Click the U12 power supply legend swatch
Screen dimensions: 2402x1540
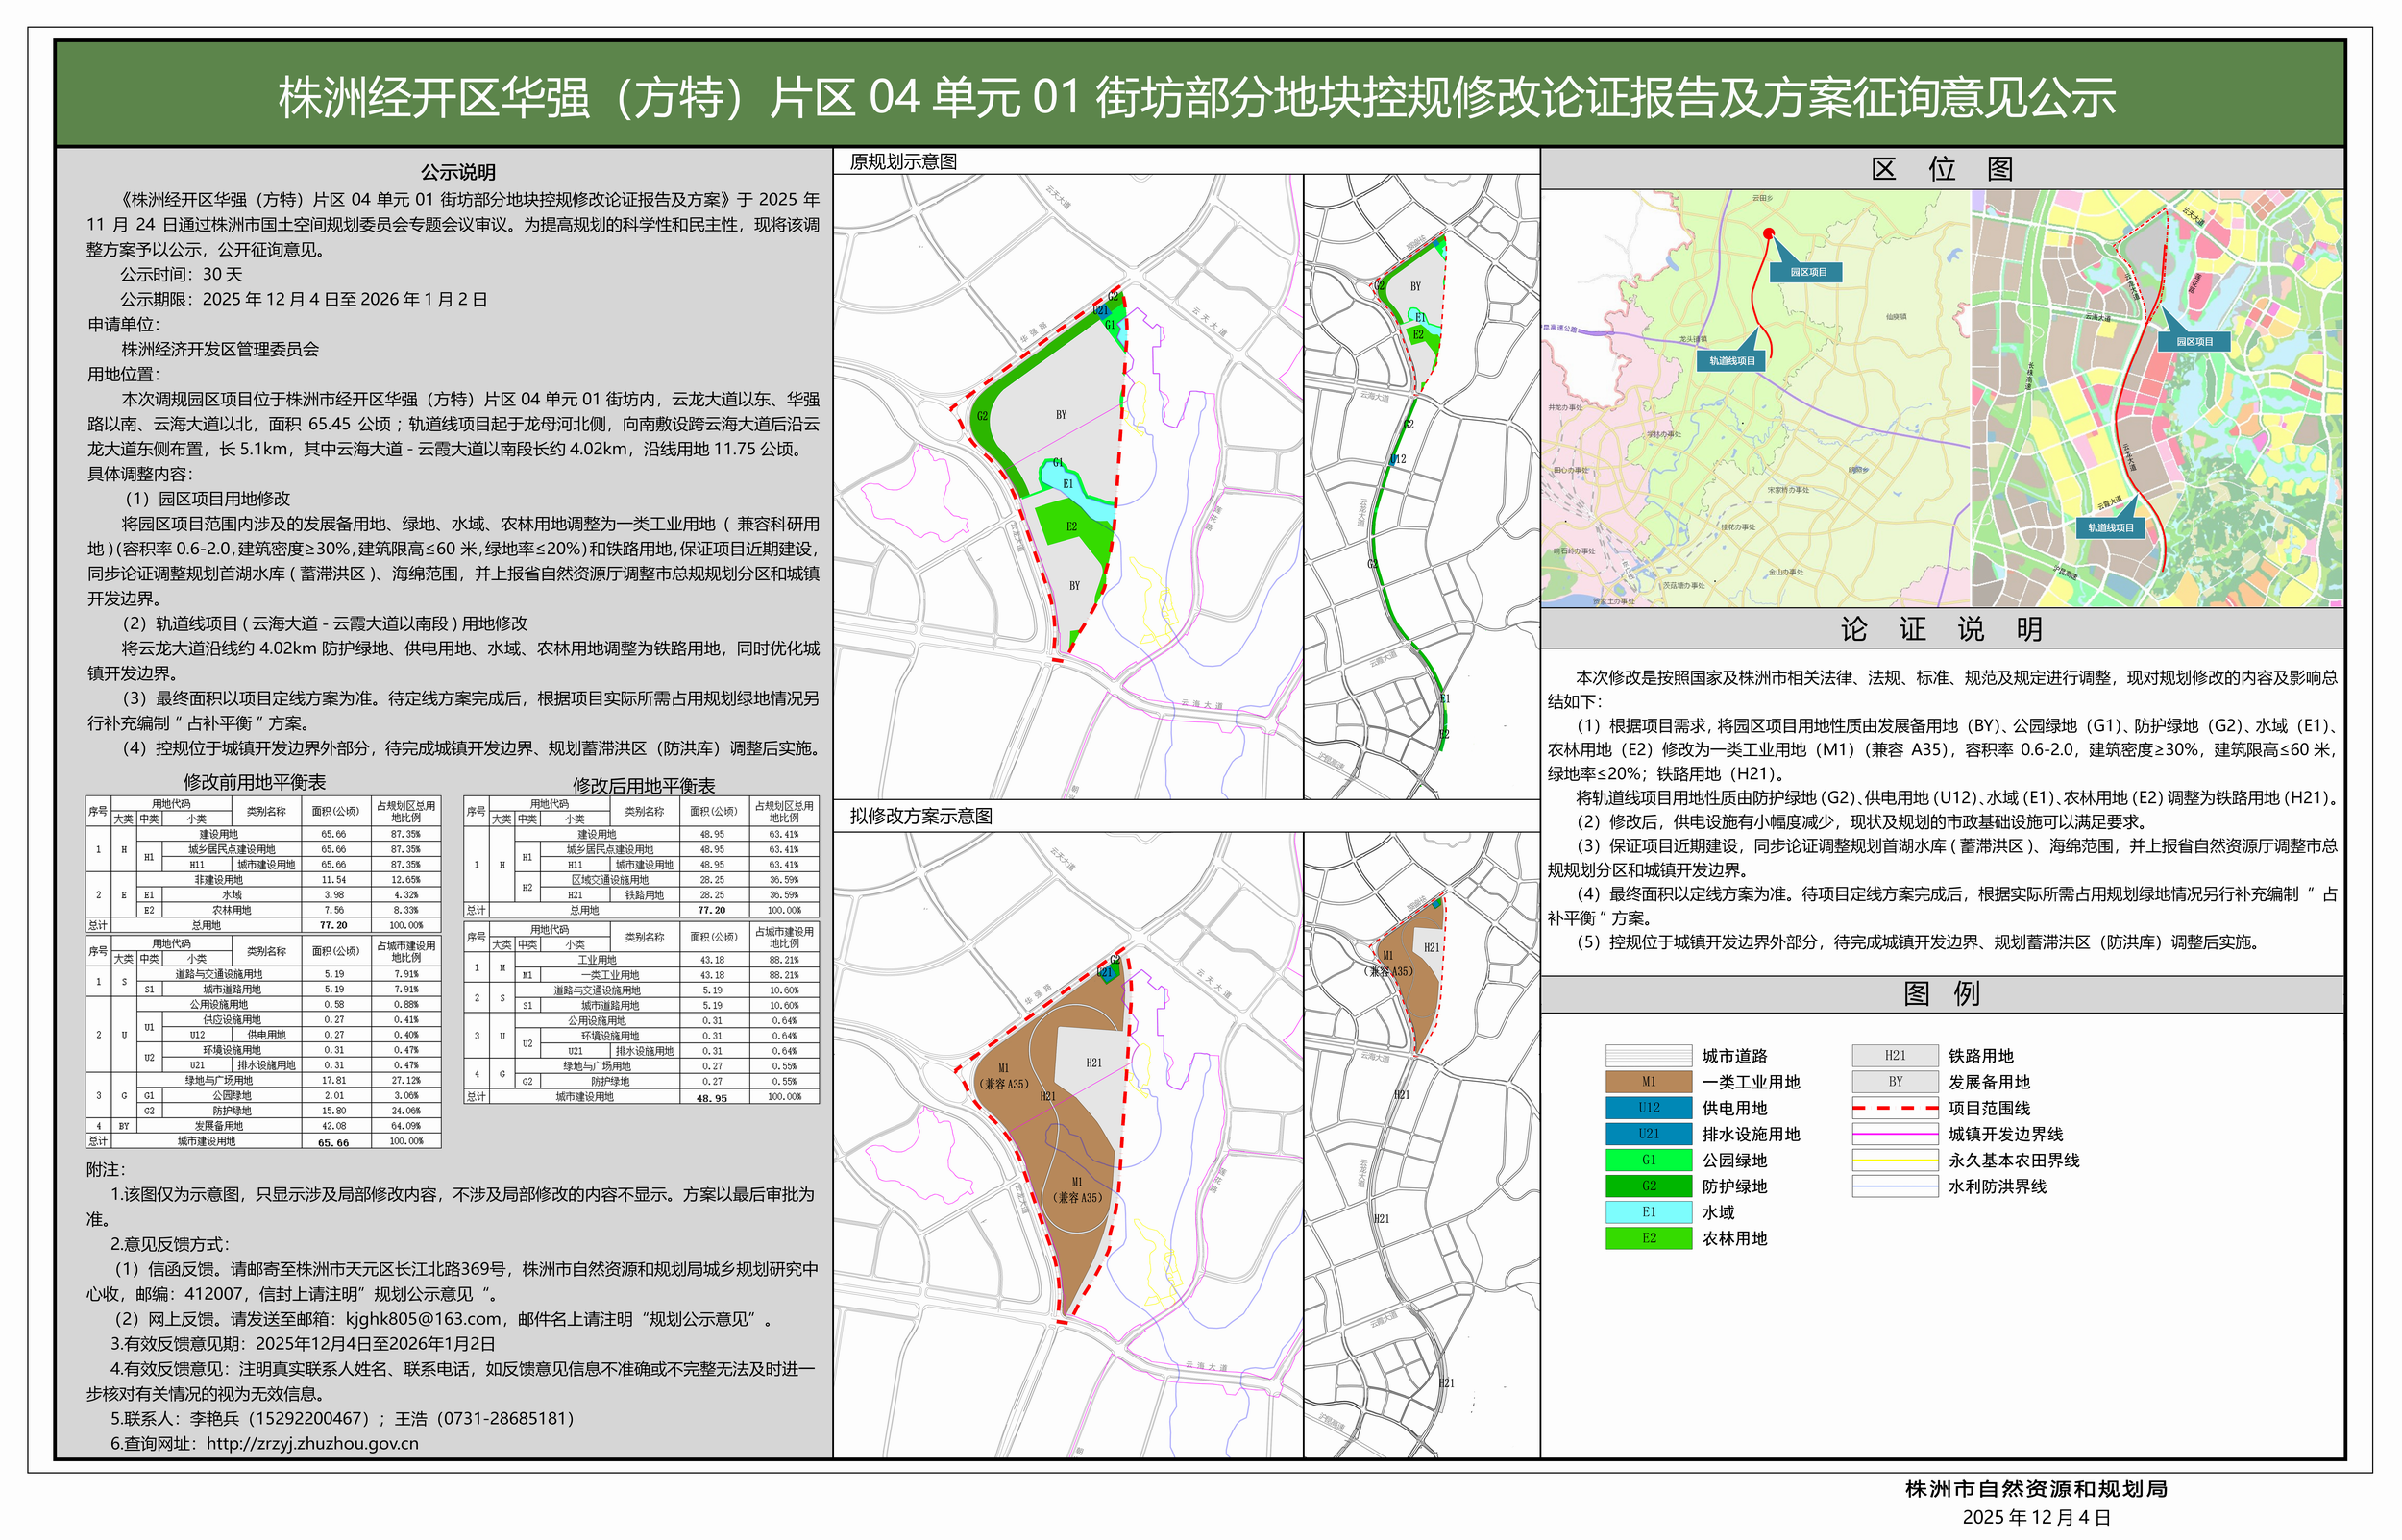[x=1648, y=1108]
